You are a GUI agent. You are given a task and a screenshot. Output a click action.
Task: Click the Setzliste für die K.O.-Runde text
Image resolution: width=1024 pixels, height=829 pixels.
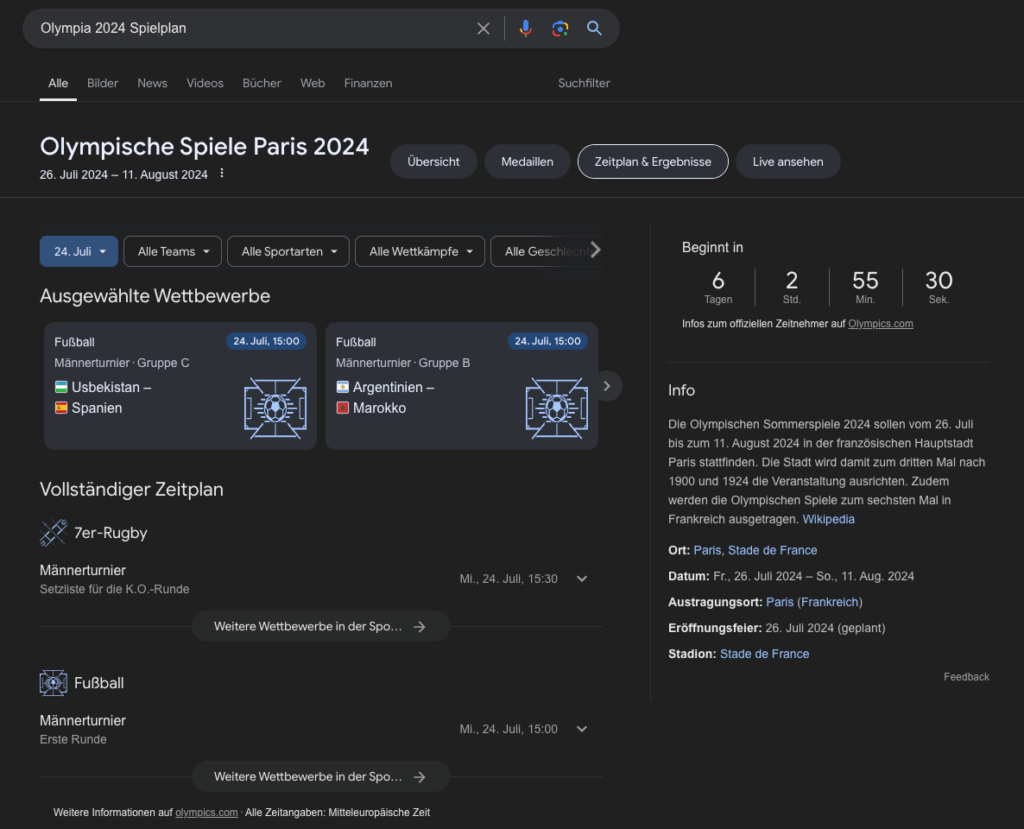114,589
